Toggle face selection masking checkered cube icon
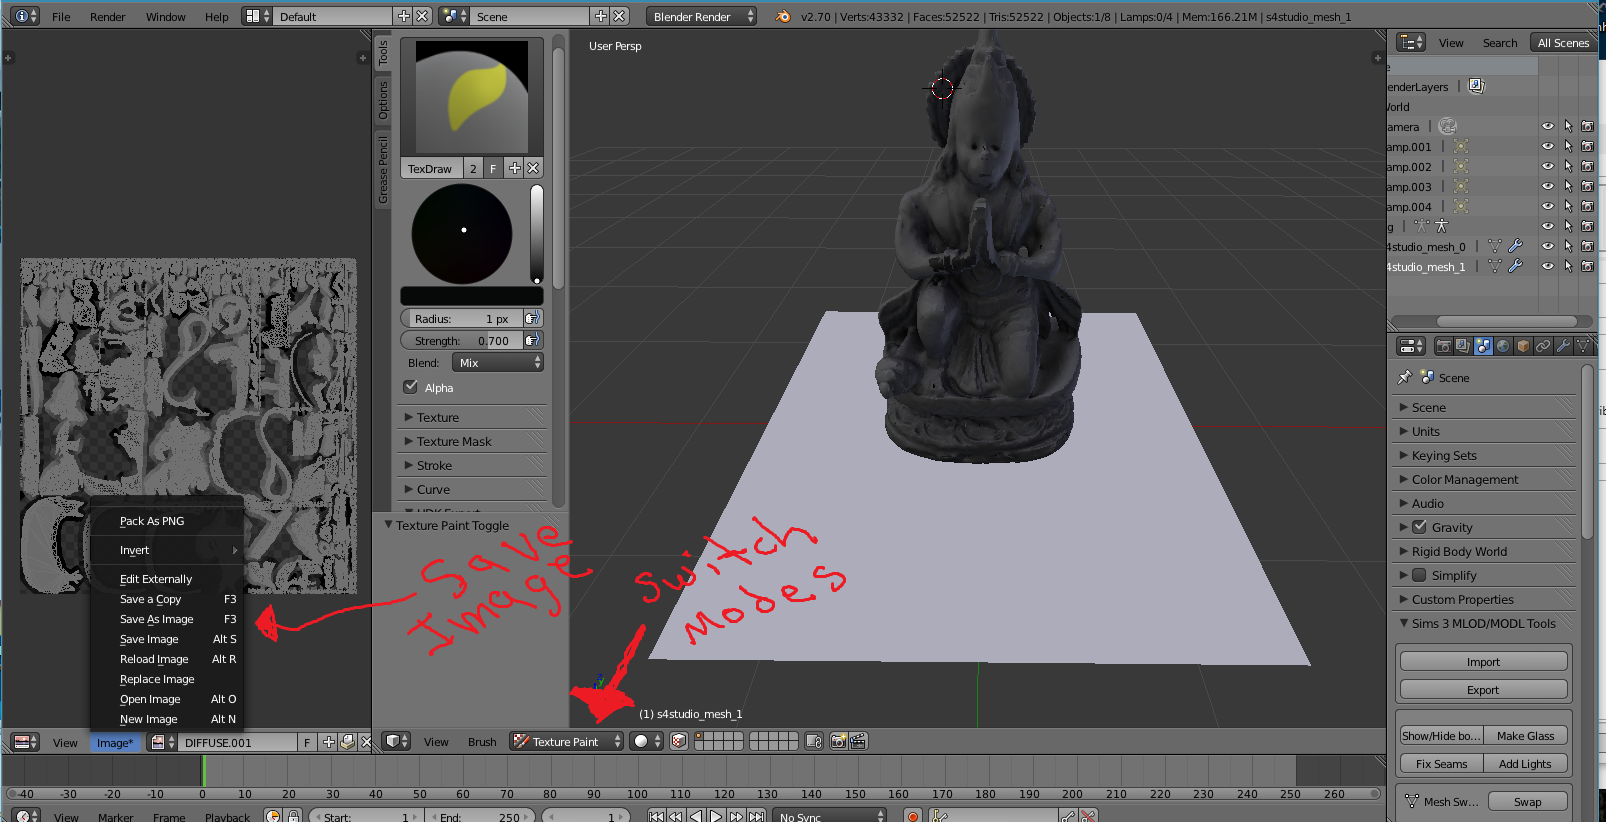Image resolution: width=1606 pixels, height=822 pixels. (679, 741)
